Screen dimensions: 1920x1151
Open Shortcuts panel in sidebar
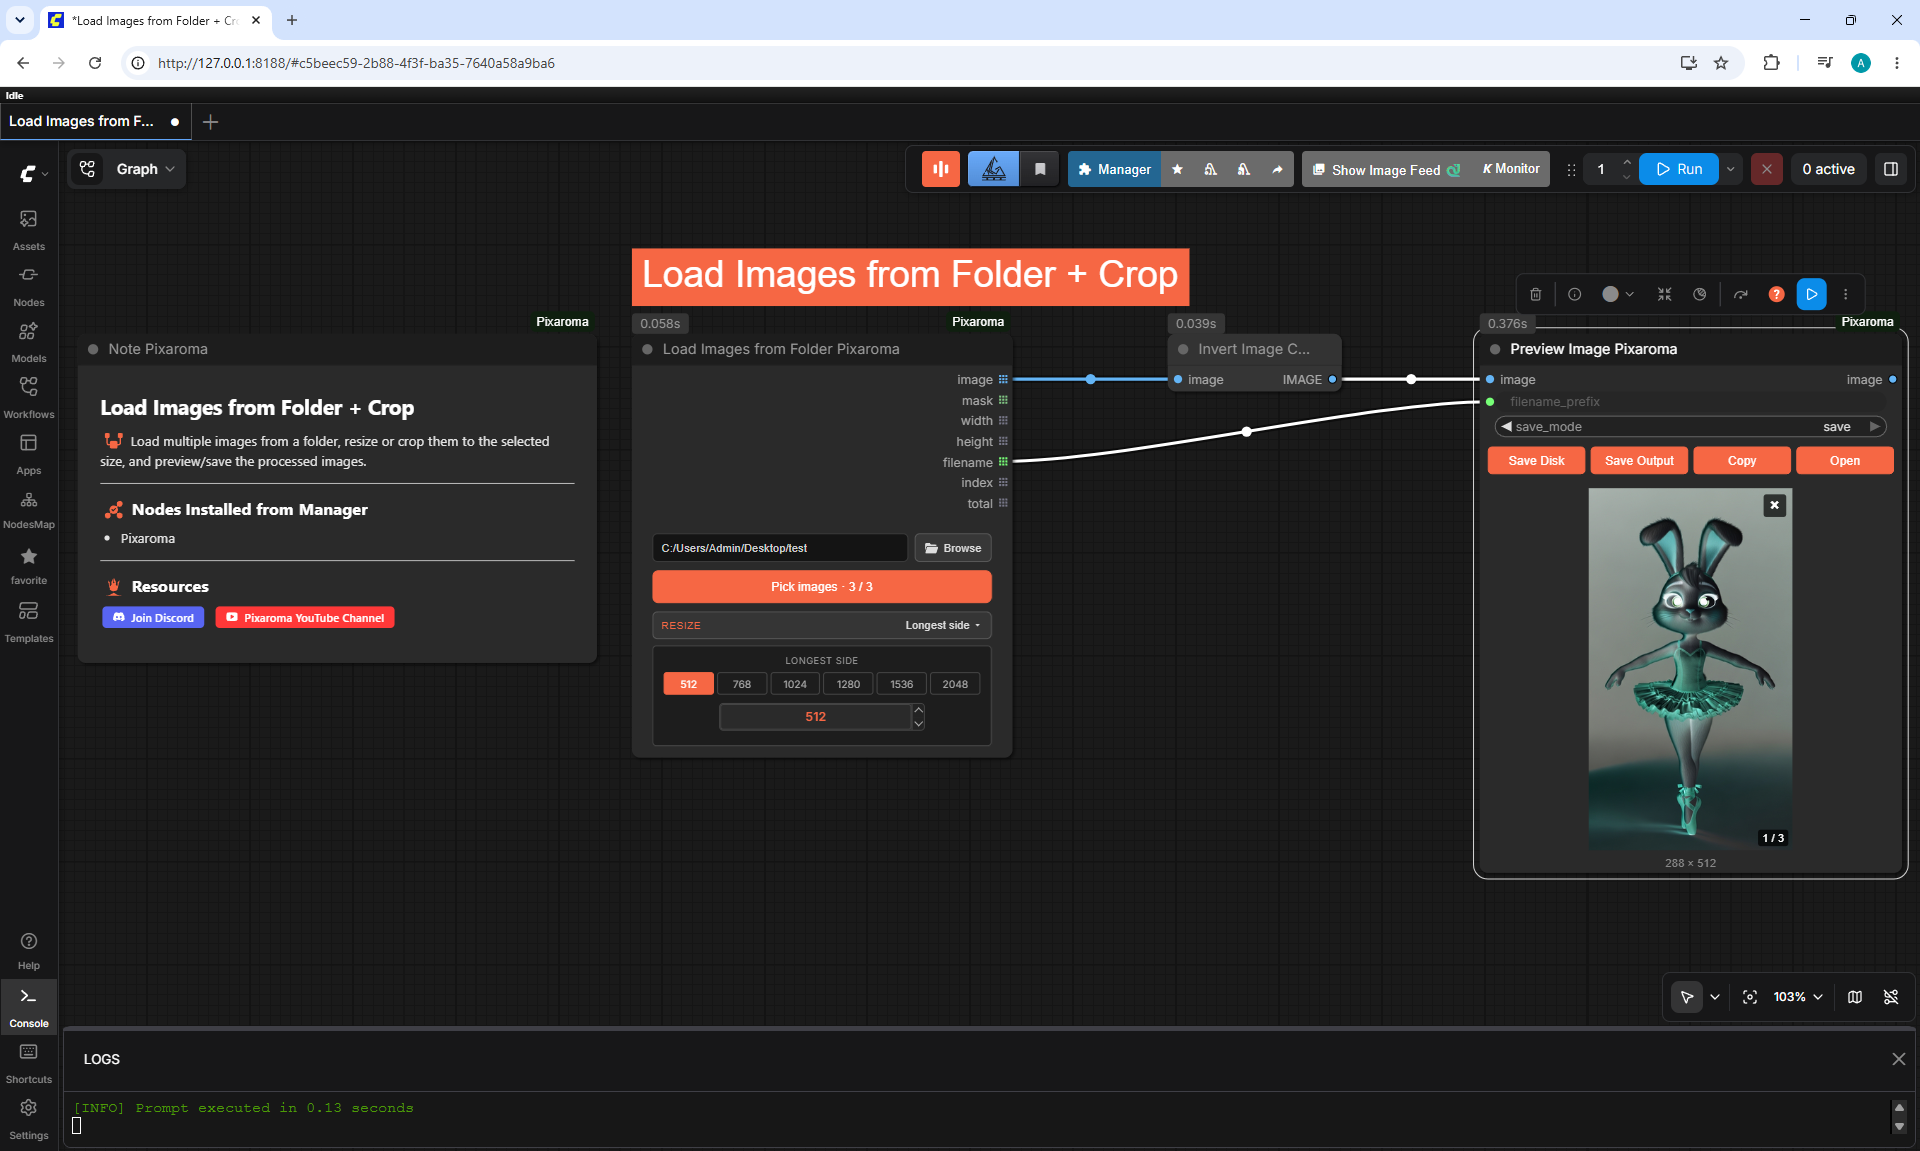(29, 1063)
